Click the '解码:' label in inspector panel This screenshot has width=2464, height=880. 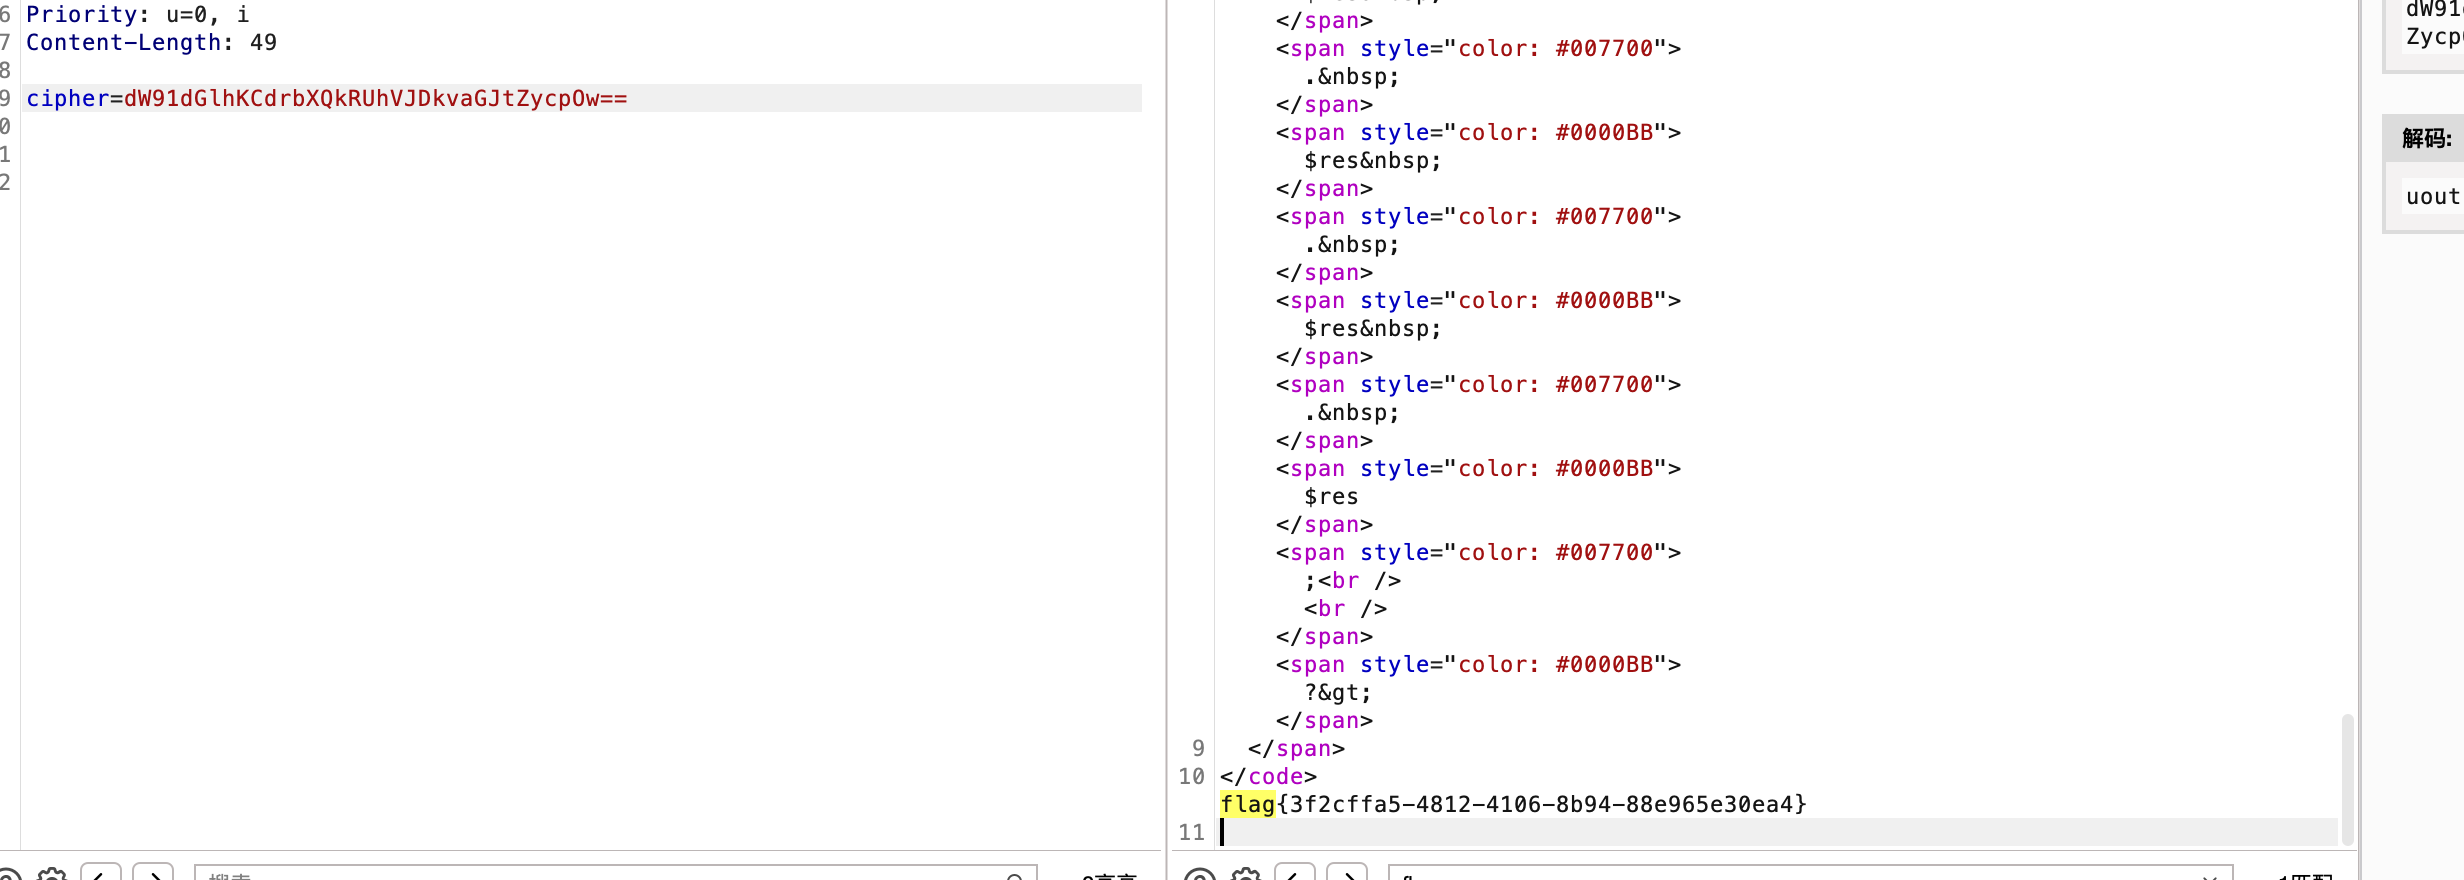(2427, 138)
